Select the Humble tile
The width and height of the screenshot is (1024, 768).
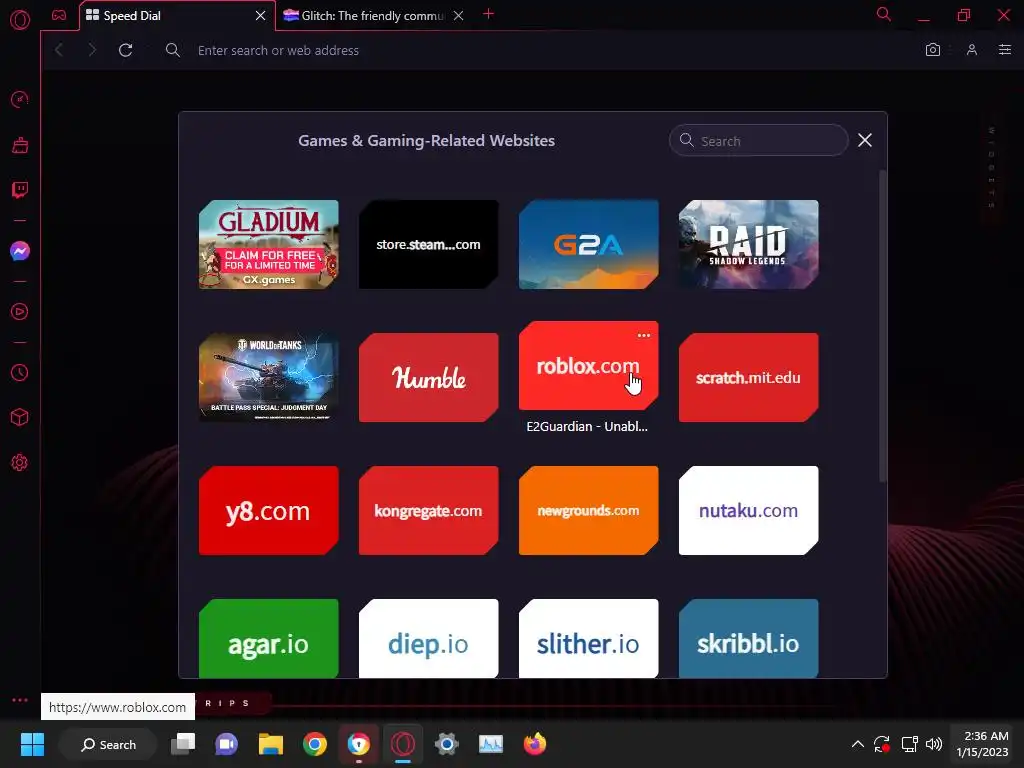pyautogui.click(x=428, y=377)
